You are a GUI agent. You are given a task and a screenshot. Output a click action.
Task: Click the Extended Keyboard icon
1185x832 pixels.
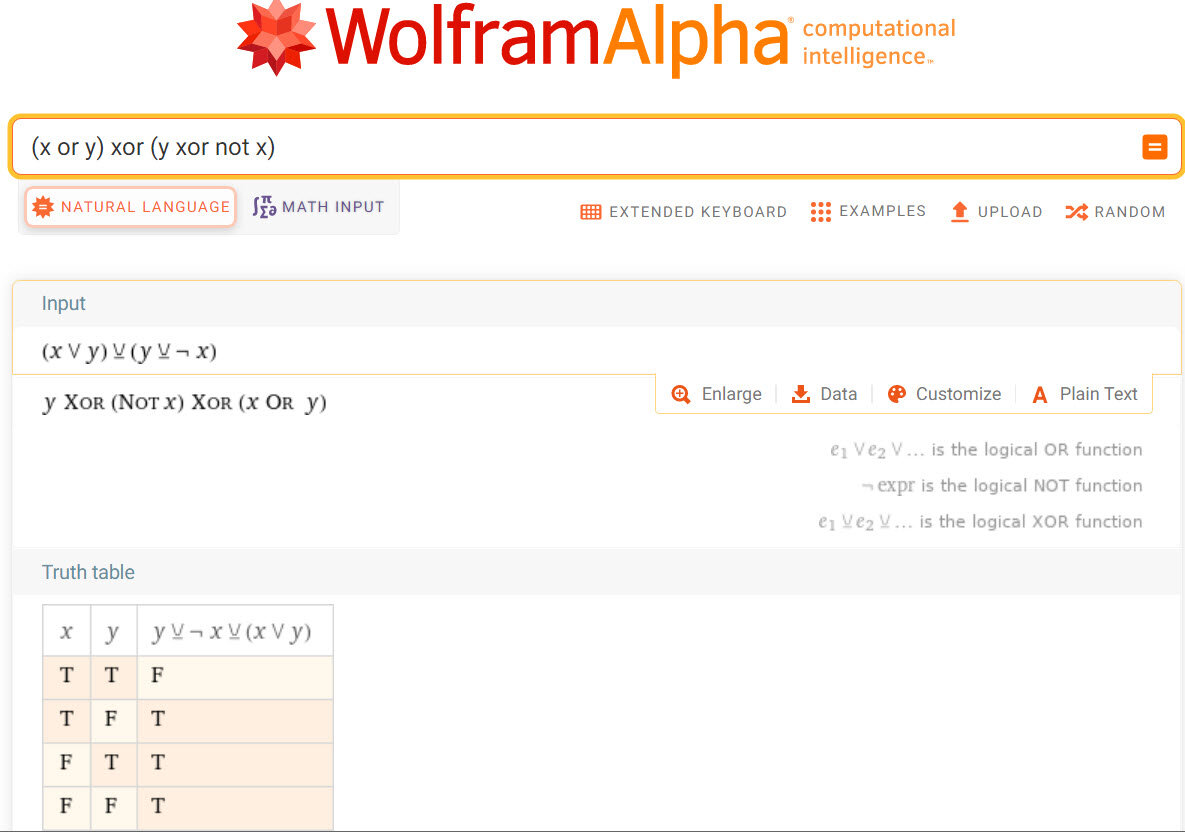tap(590, 212)
